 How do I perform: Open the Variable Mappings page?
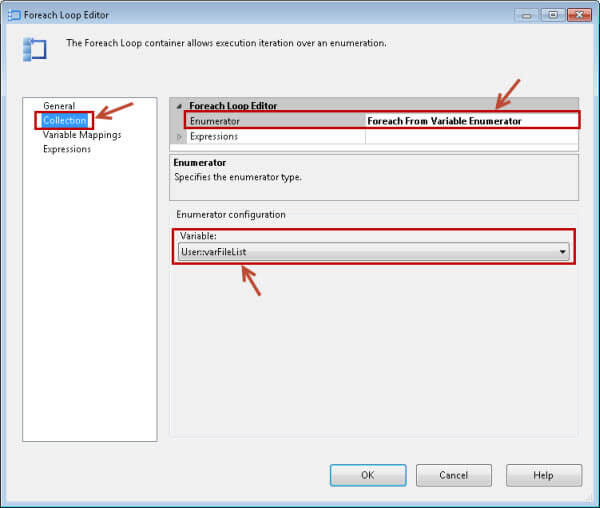82,135
